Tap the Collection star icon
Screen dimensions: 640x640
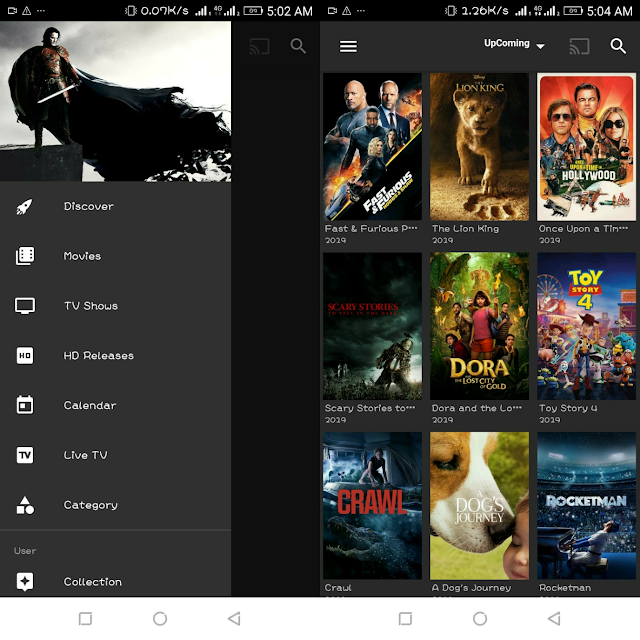point(25,582)
